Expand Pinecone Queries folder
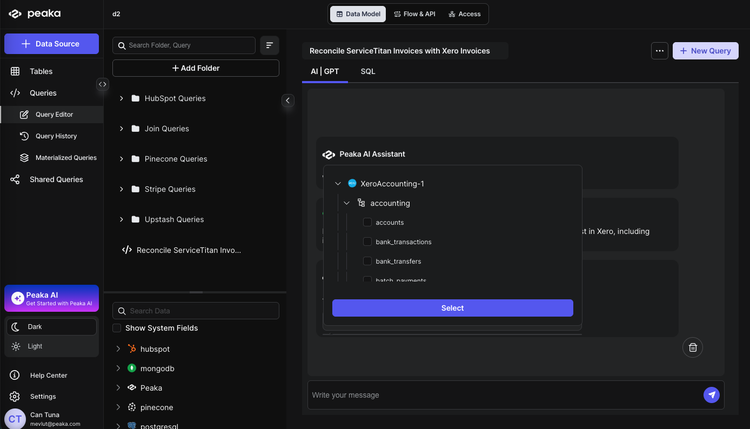 pyautogui.click(x=121, y=159)
